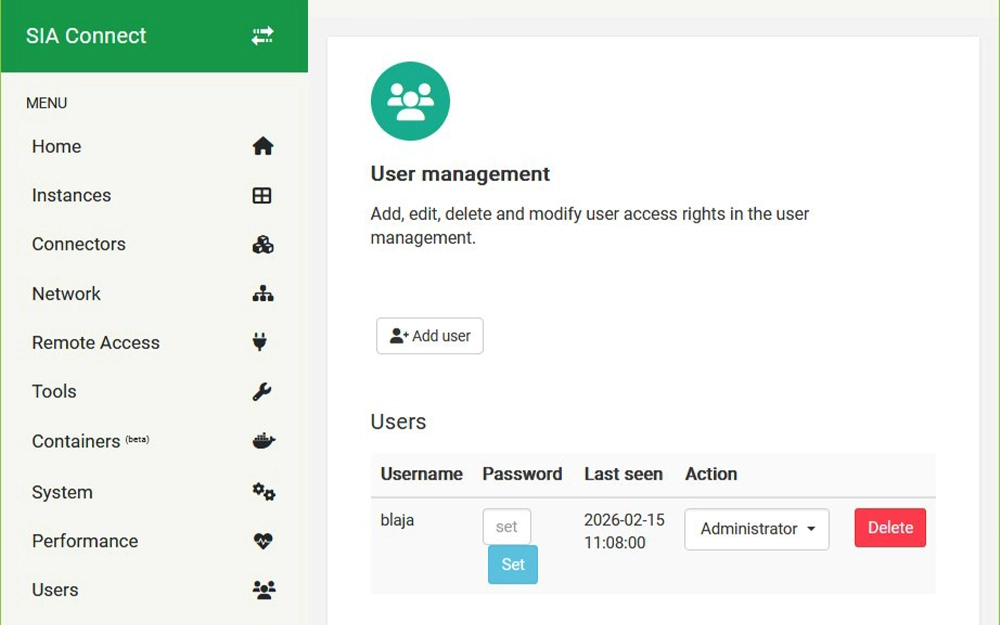The image size is (1000, 625).
Task: Open the Containers (beta) menu item
Action: (x=91, y=441)
